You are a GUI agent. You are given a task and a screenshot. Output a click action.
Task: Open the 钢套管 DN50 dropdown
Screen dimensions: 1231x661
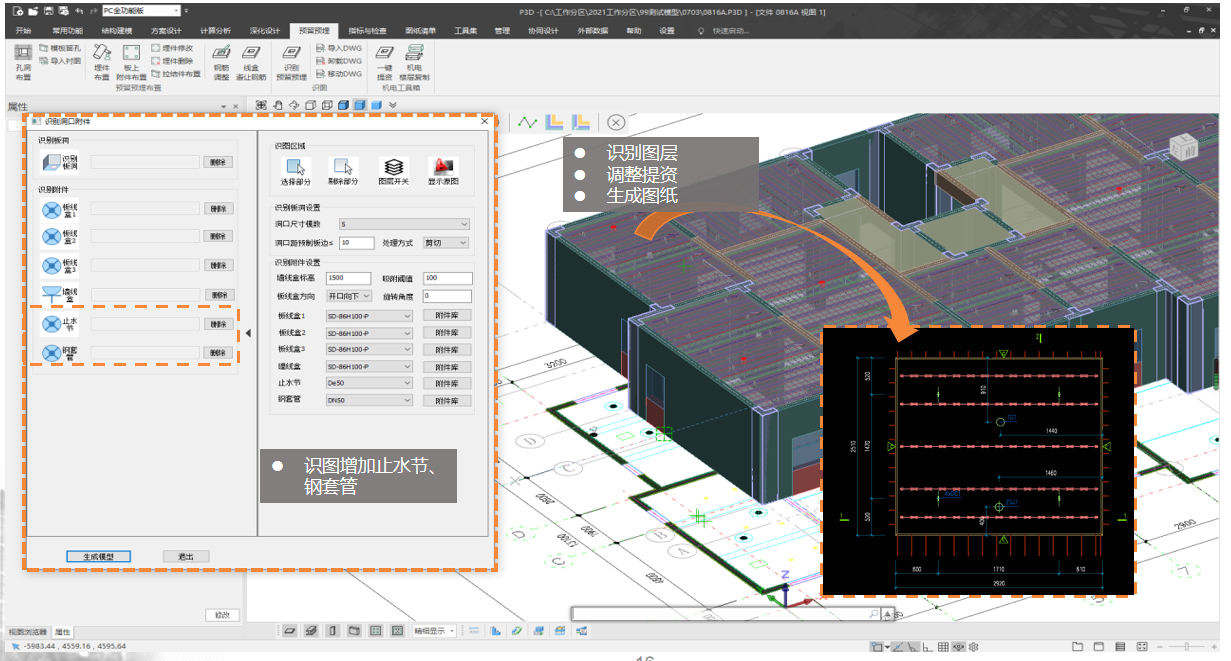(368, 401)
